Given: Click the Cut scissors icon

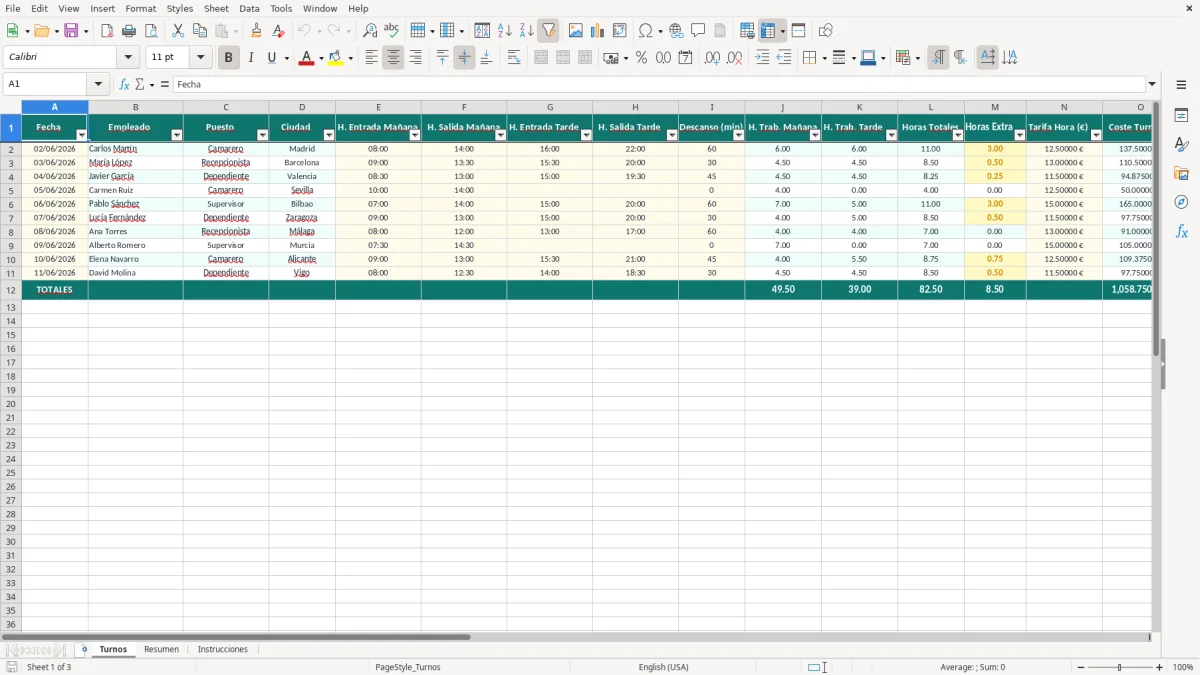Looking at the screenshot, I should (x=178, y=31).
